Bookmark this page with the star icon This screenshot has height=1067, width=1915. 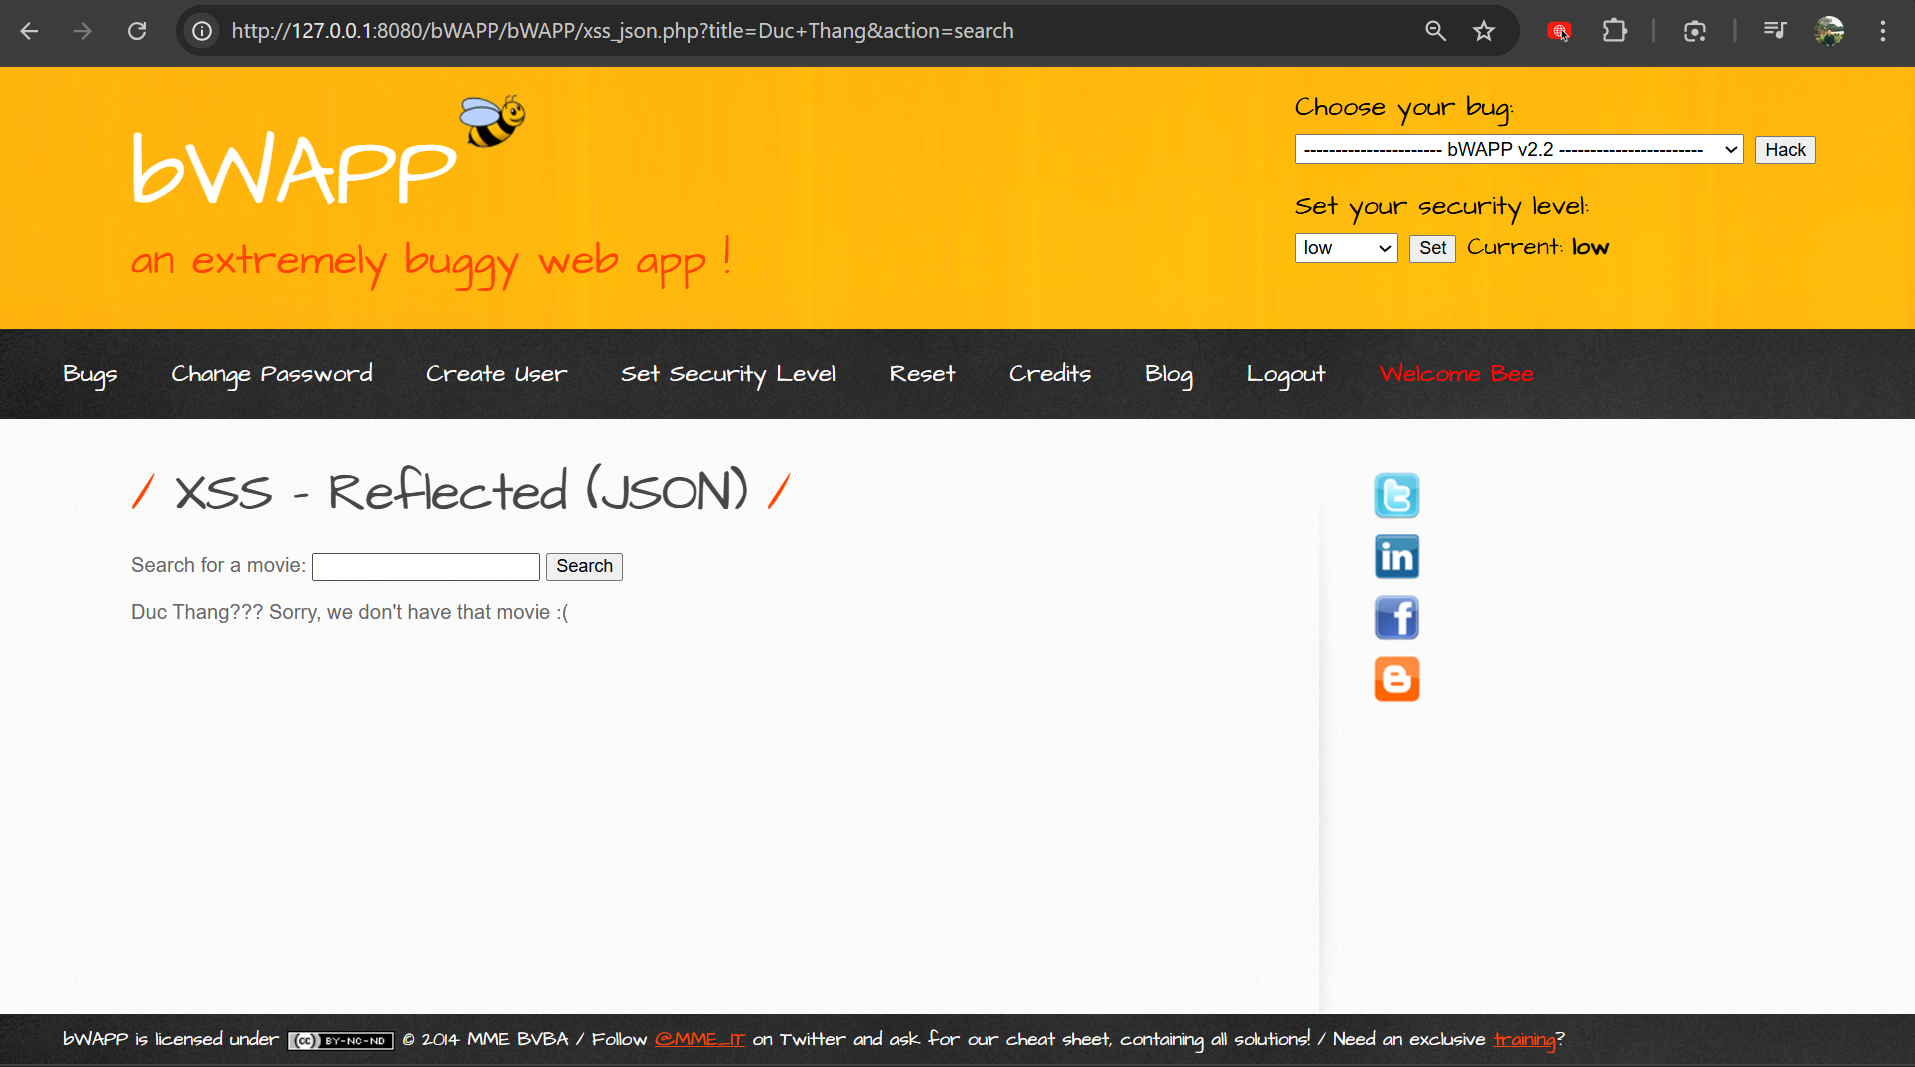click(x=1484, y=31)
